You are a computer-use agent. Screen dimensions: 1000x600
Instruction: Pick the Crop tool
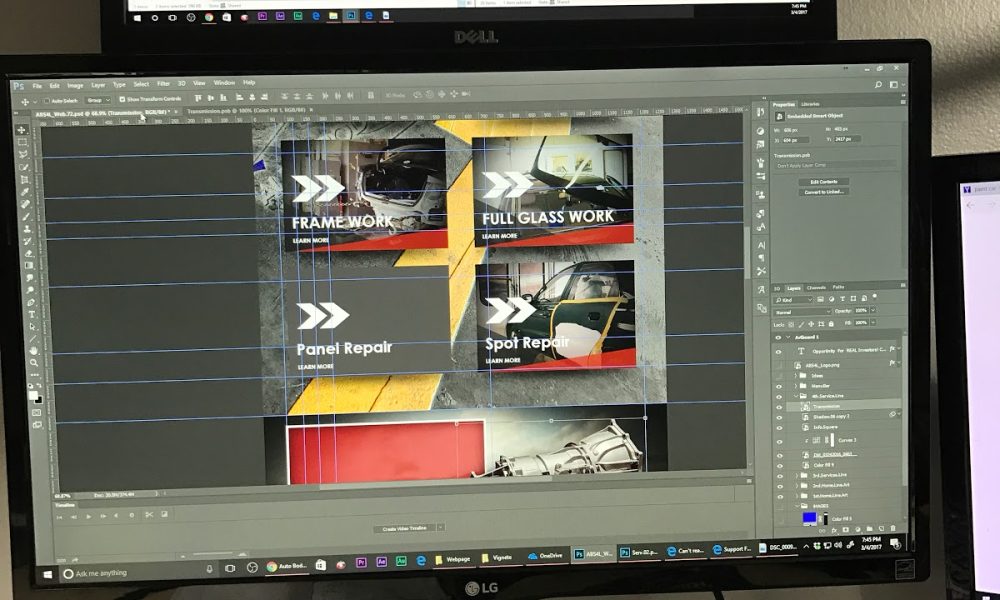(23, 179)
